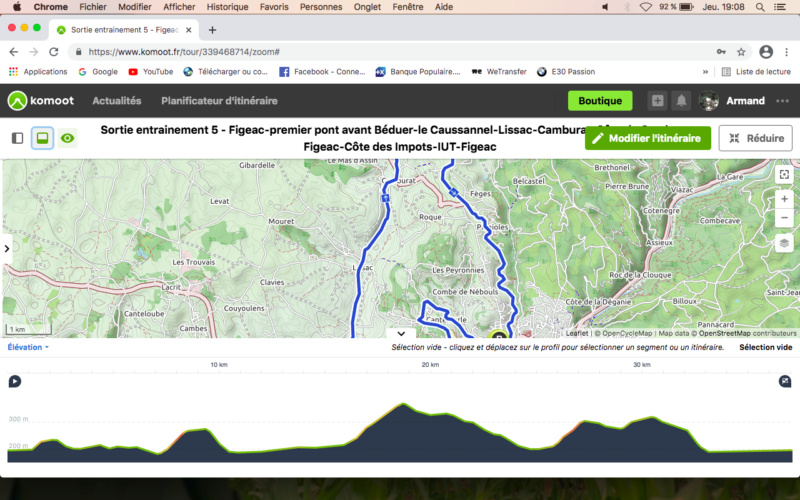The width and height of the screenshot is (800, 500).
Task: Open the Banque Populaire bookmark
Action: click(x=418, y=72)
